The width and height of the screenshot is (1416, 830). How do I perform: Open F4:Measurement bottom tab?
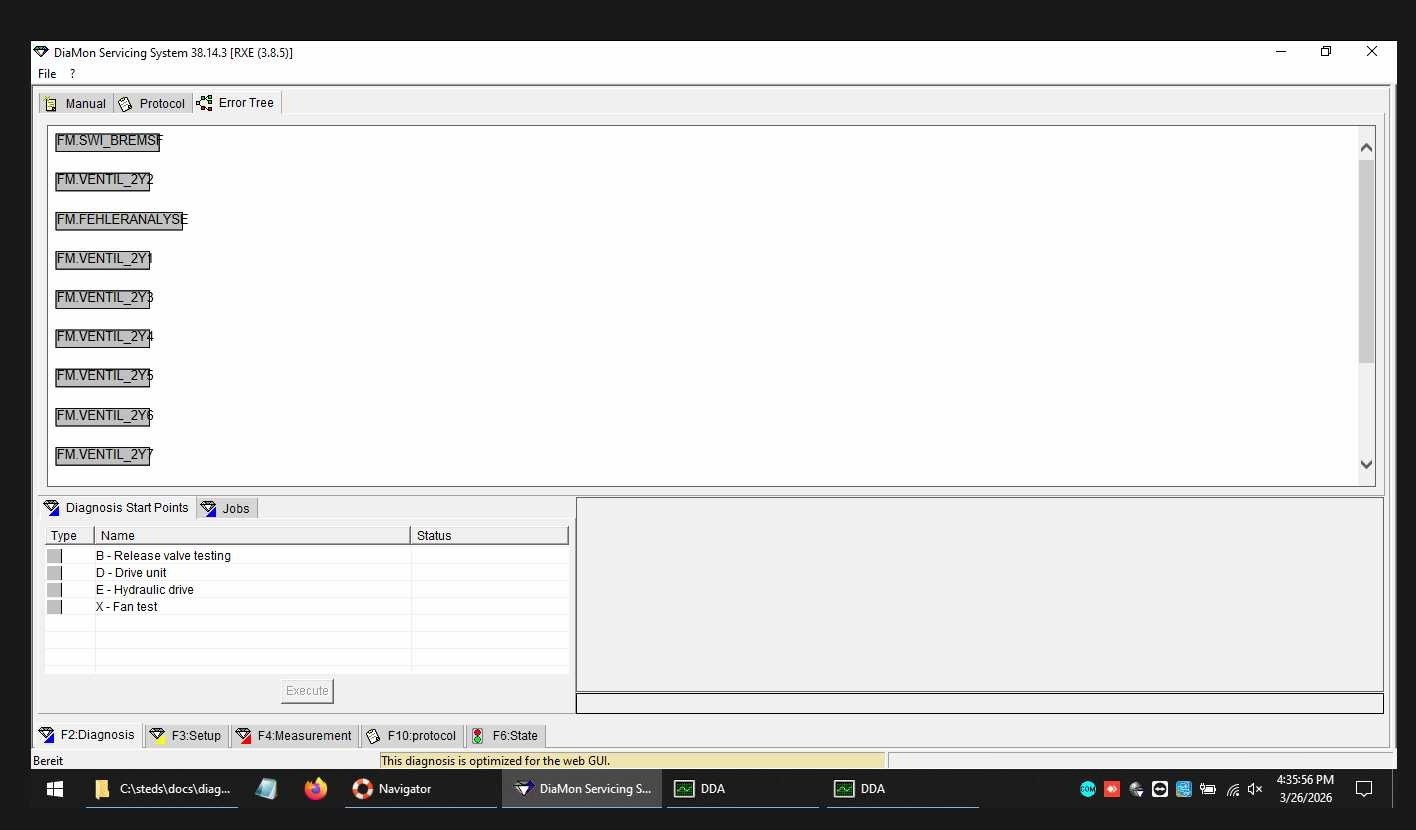294,735
